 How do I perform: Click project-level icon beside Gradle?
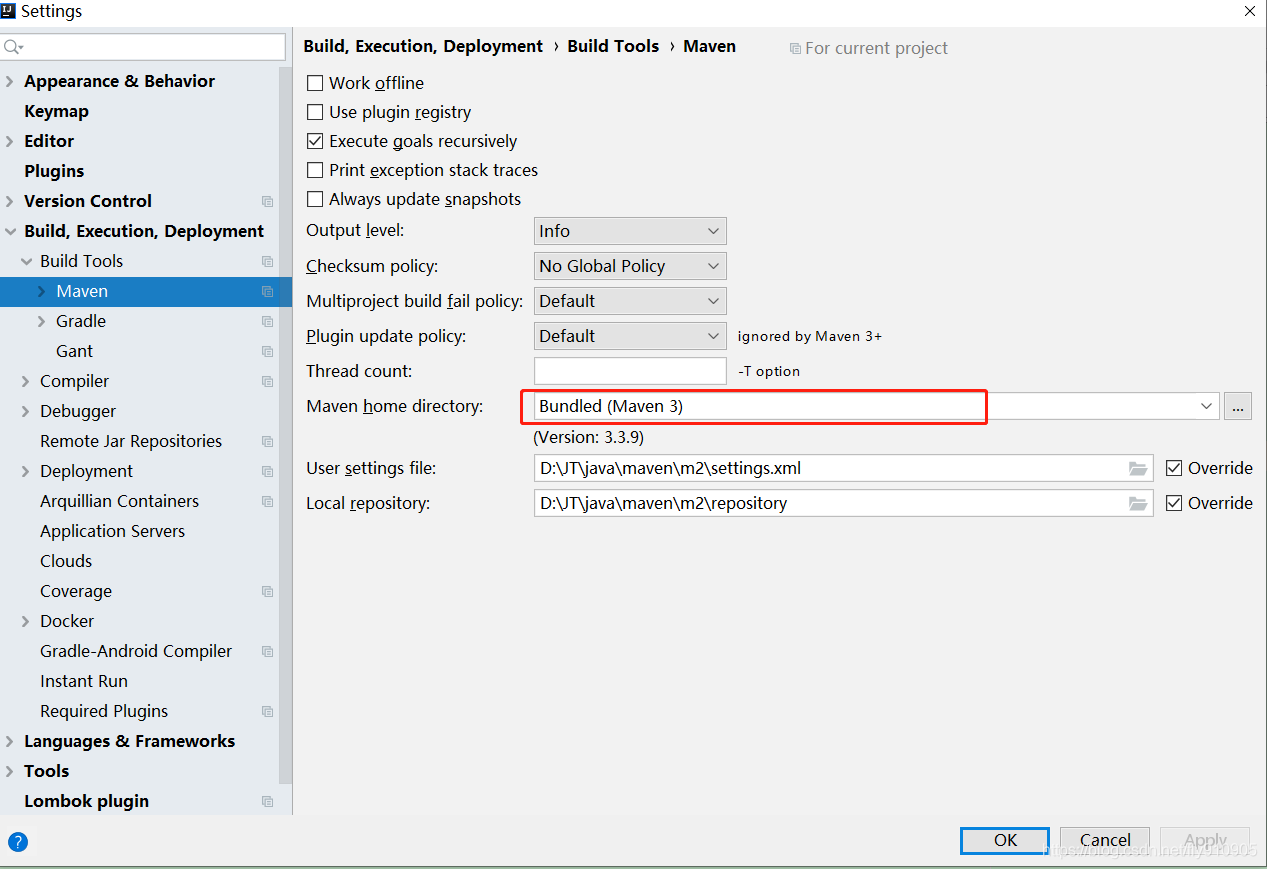click(x=267, y=321)
